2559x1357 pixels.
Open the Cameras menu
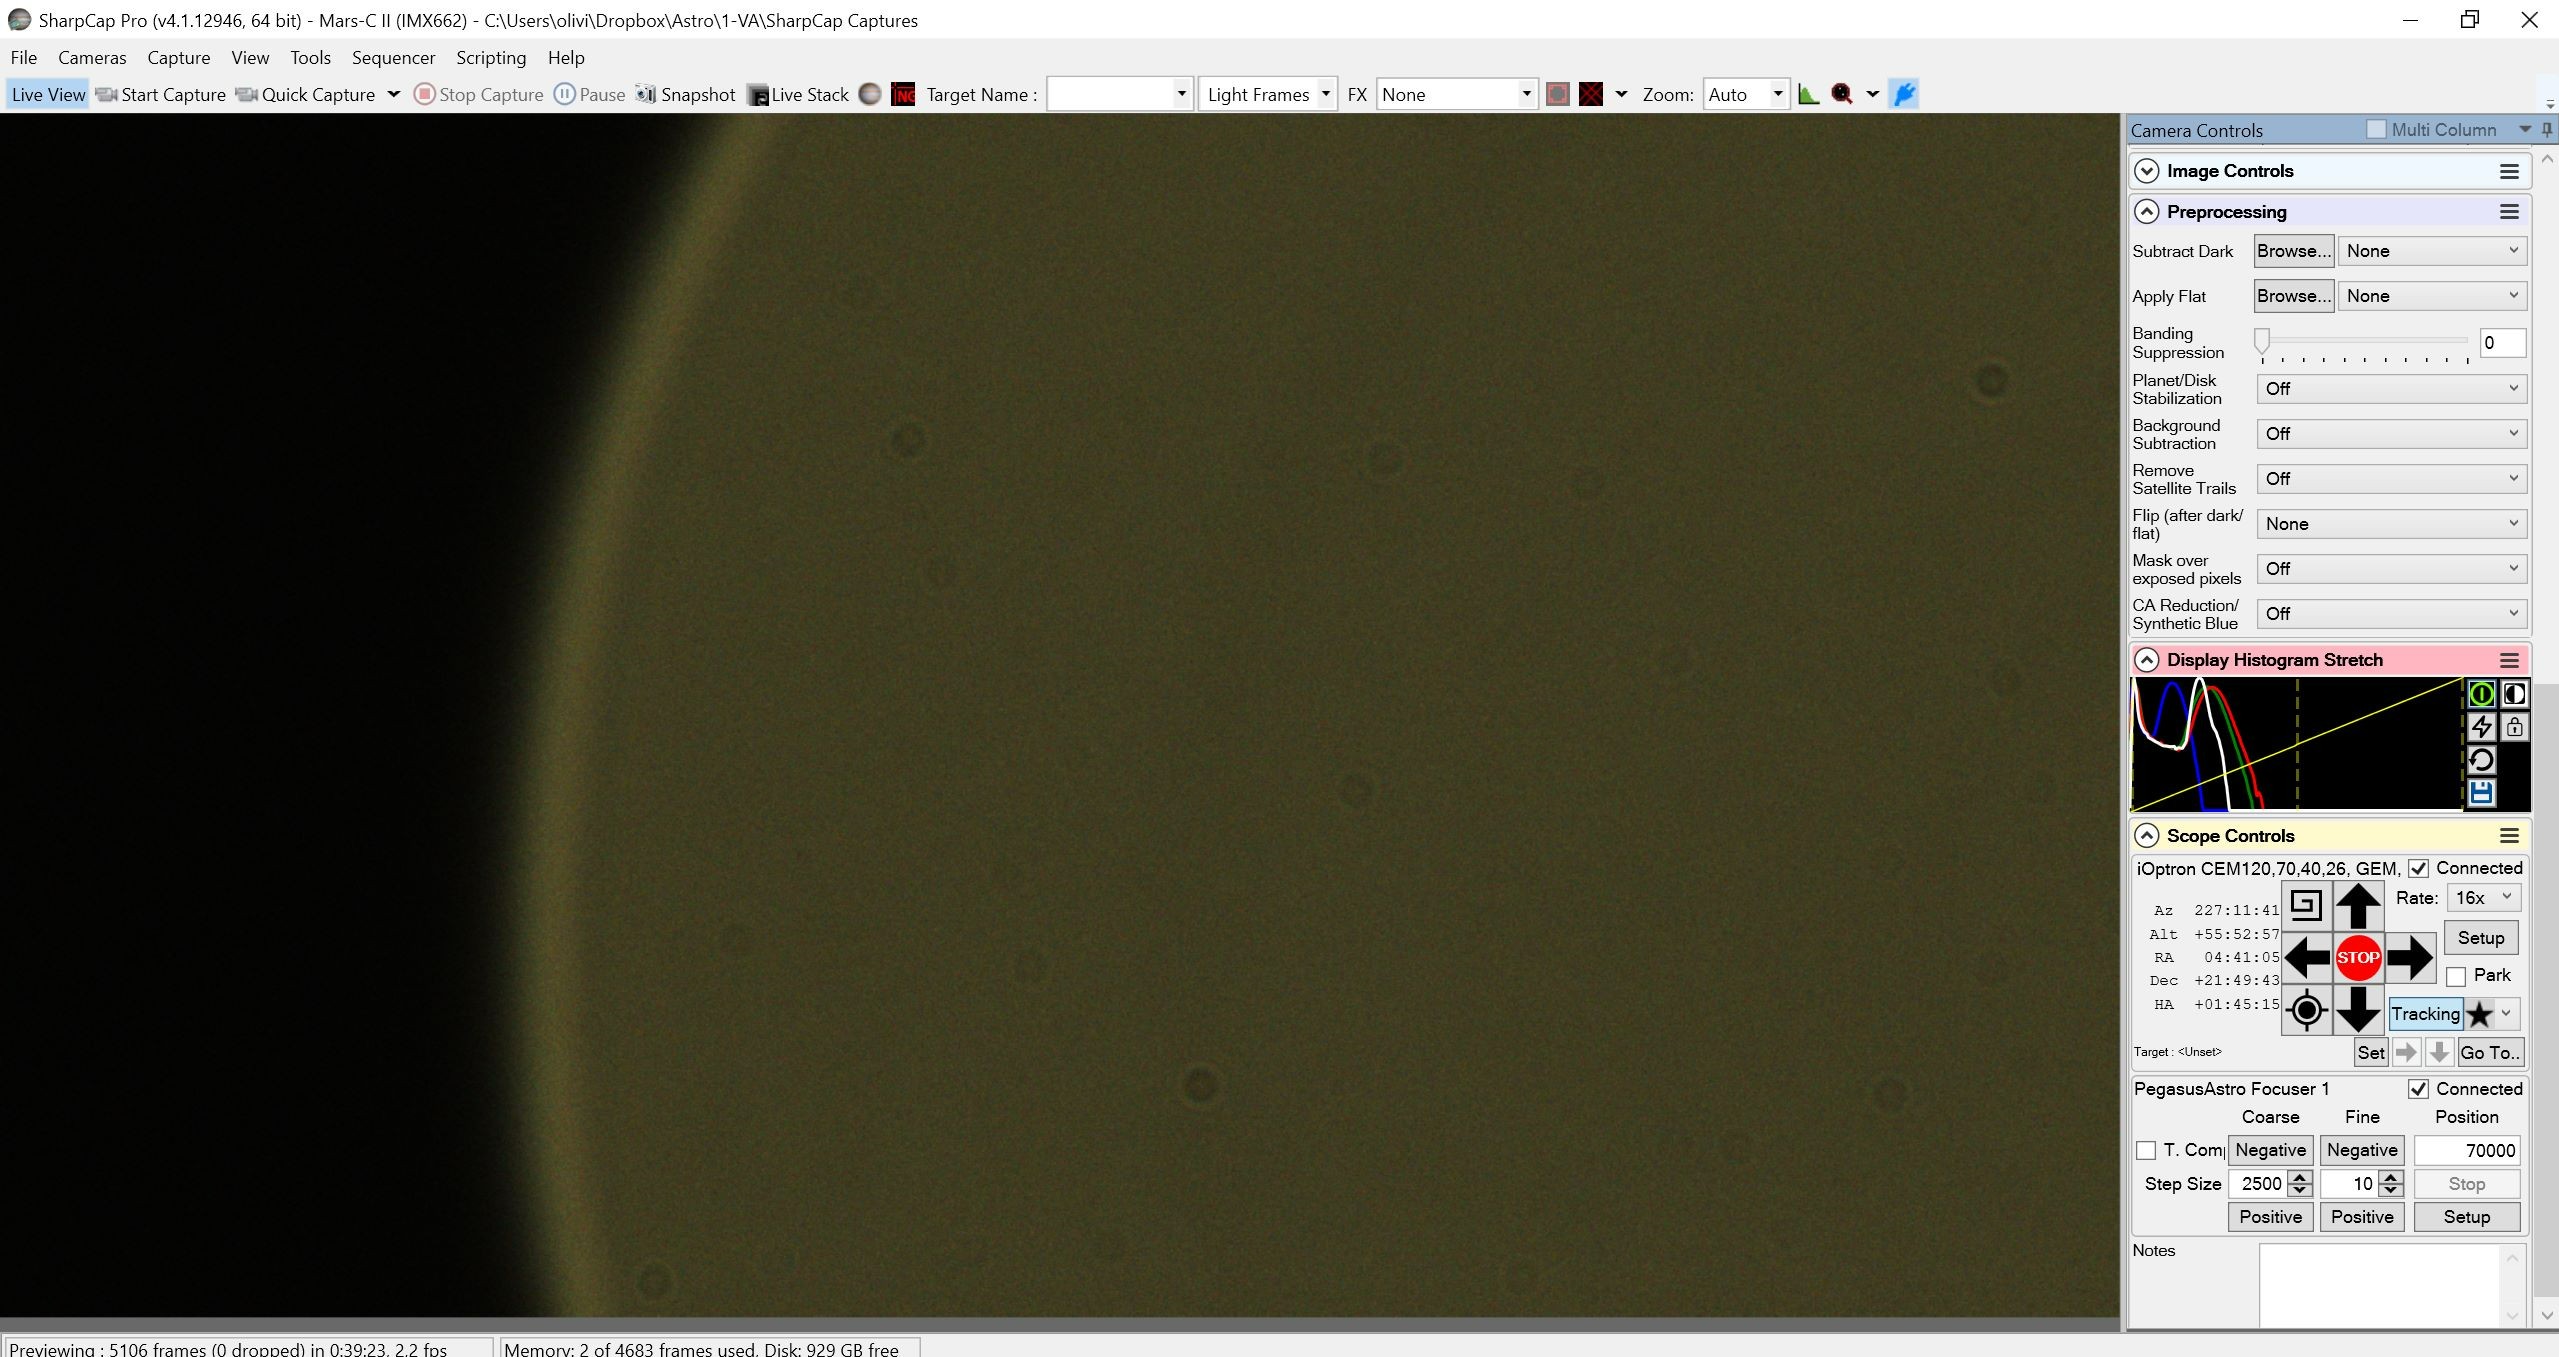tap(92, 58)
